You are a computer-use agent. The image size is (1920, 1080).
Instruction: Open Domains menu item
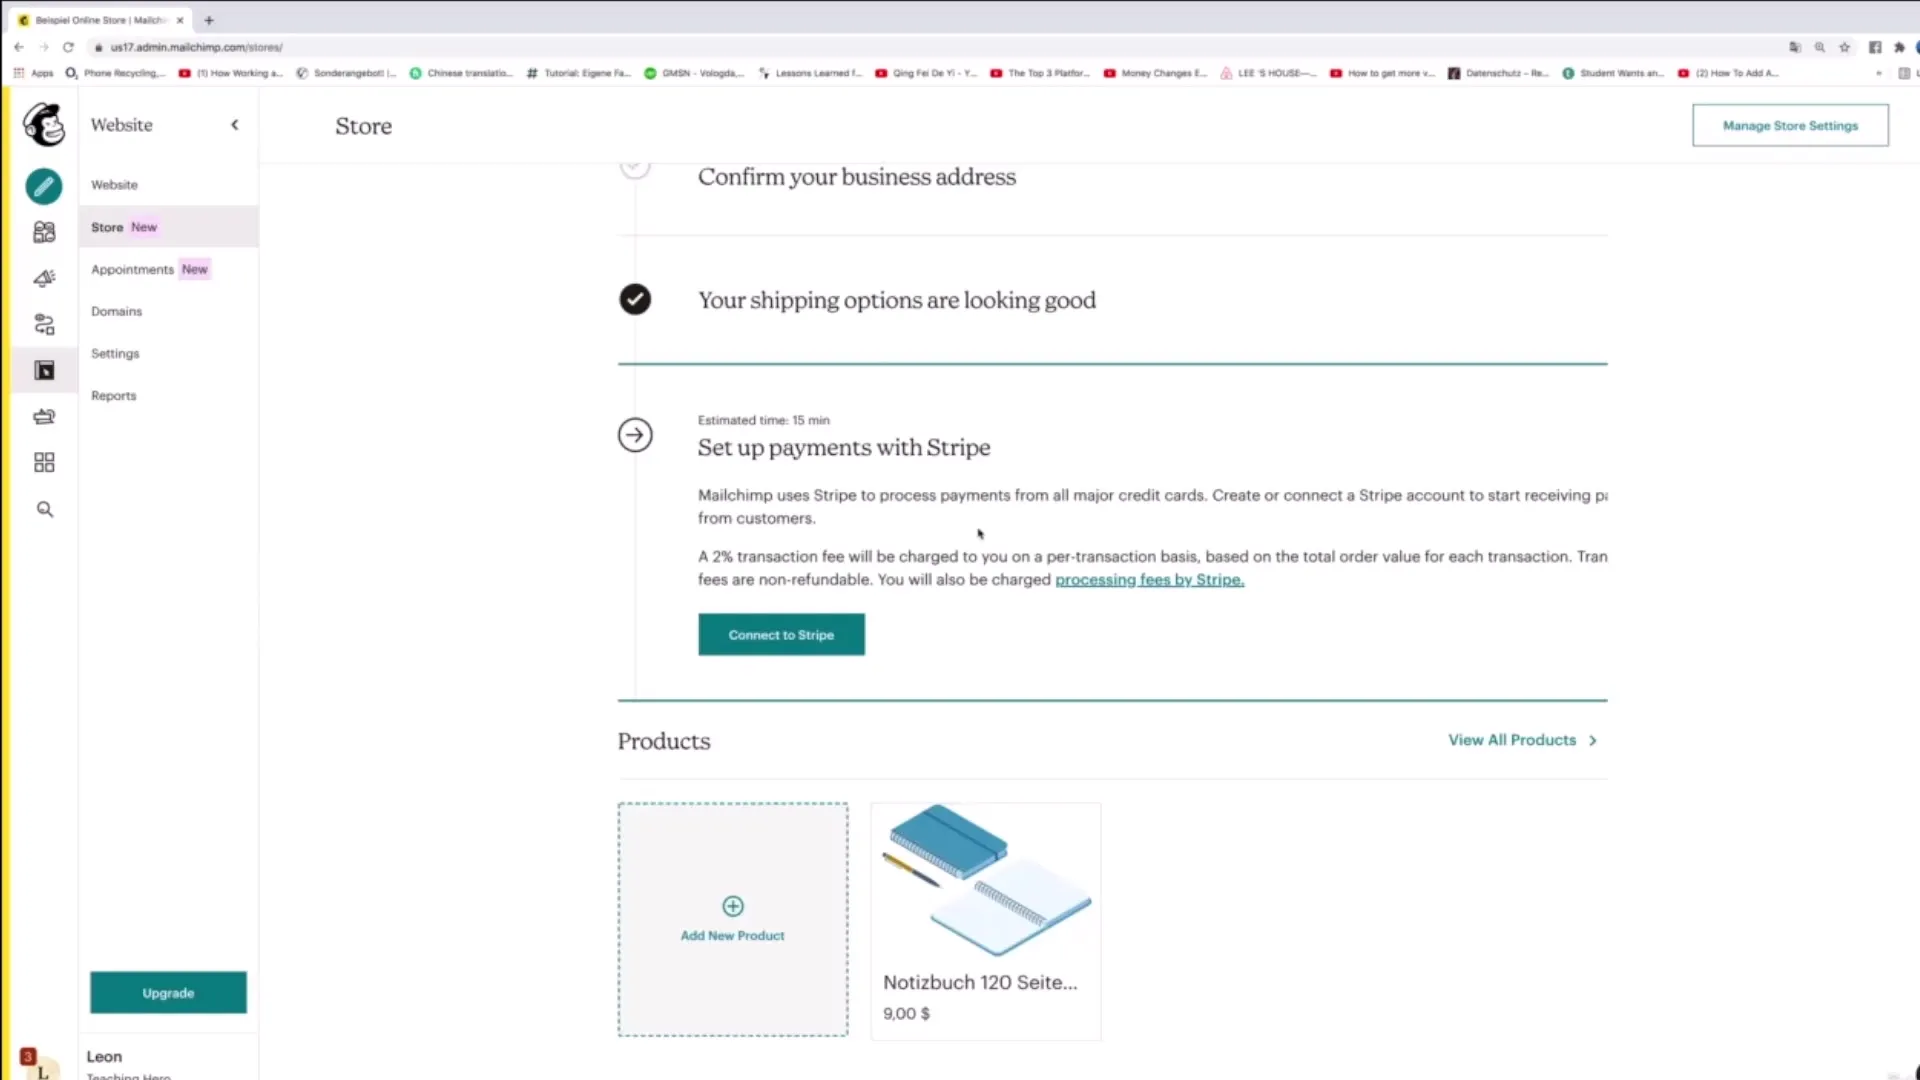coord(116,311)
